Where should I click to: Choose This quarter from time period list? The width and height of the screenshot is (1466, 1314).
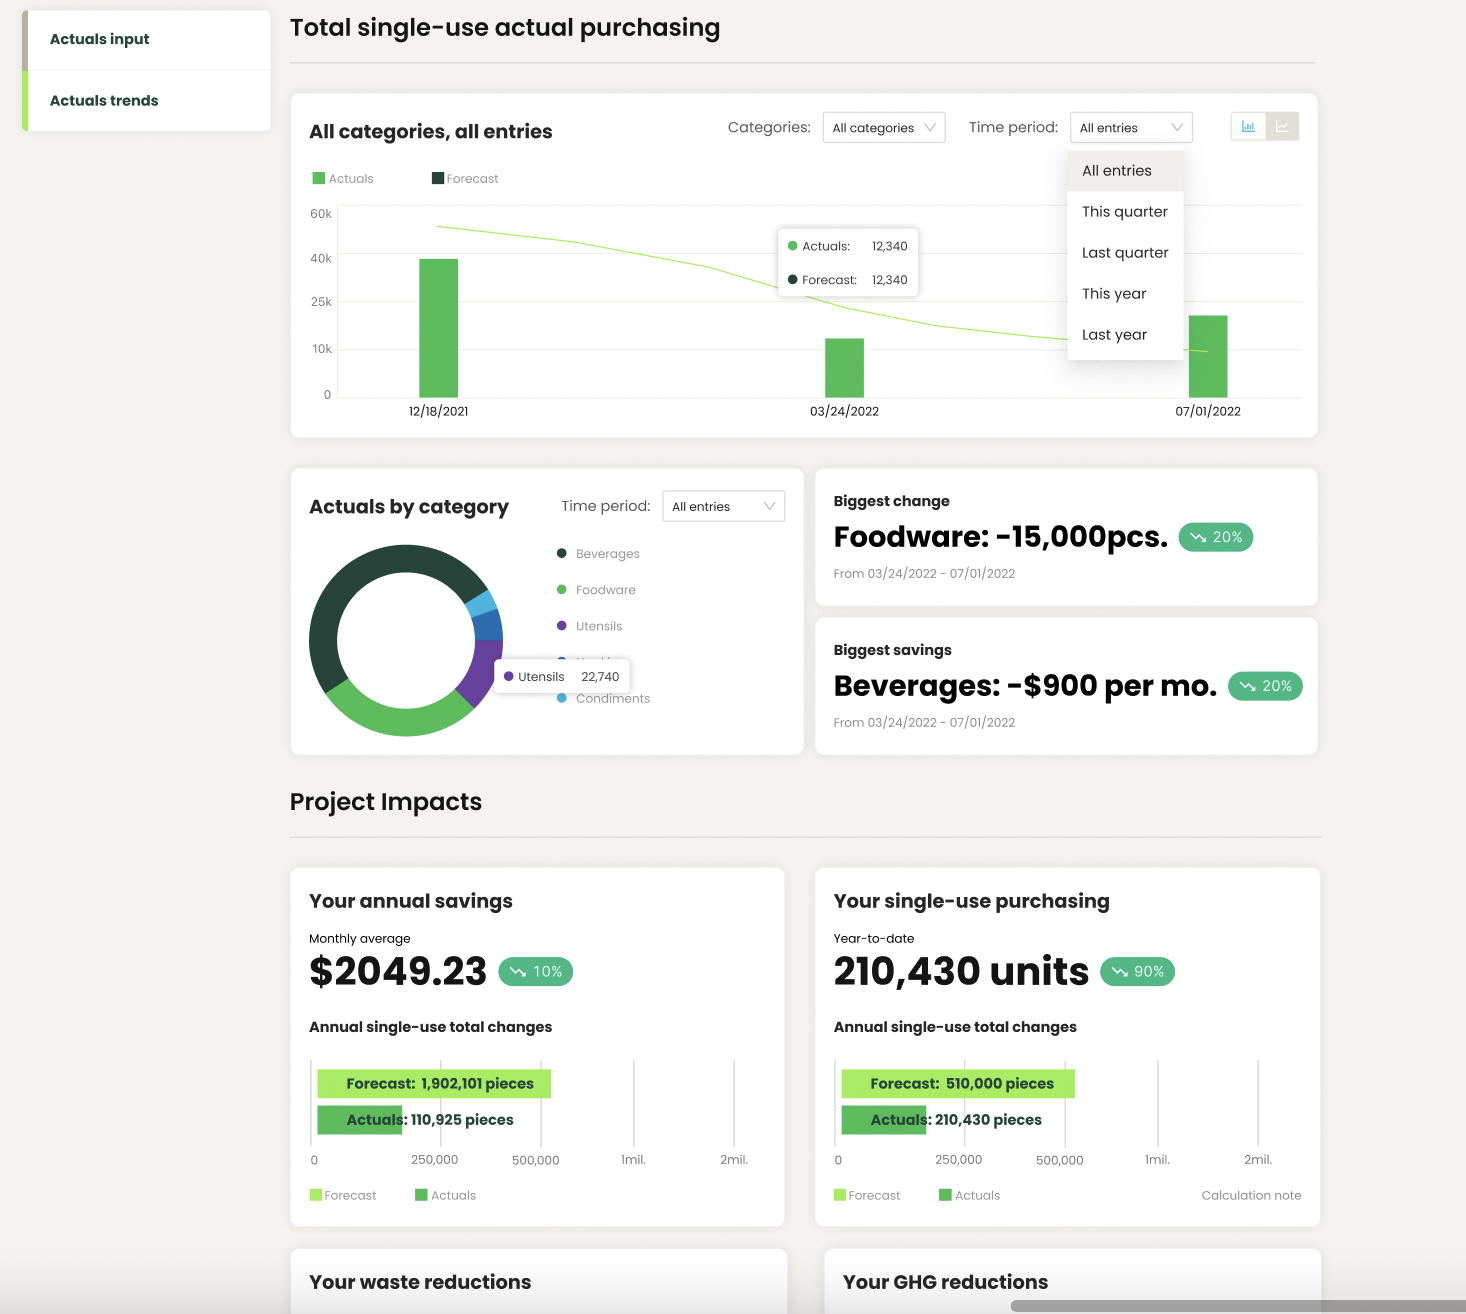[1126, 212]
